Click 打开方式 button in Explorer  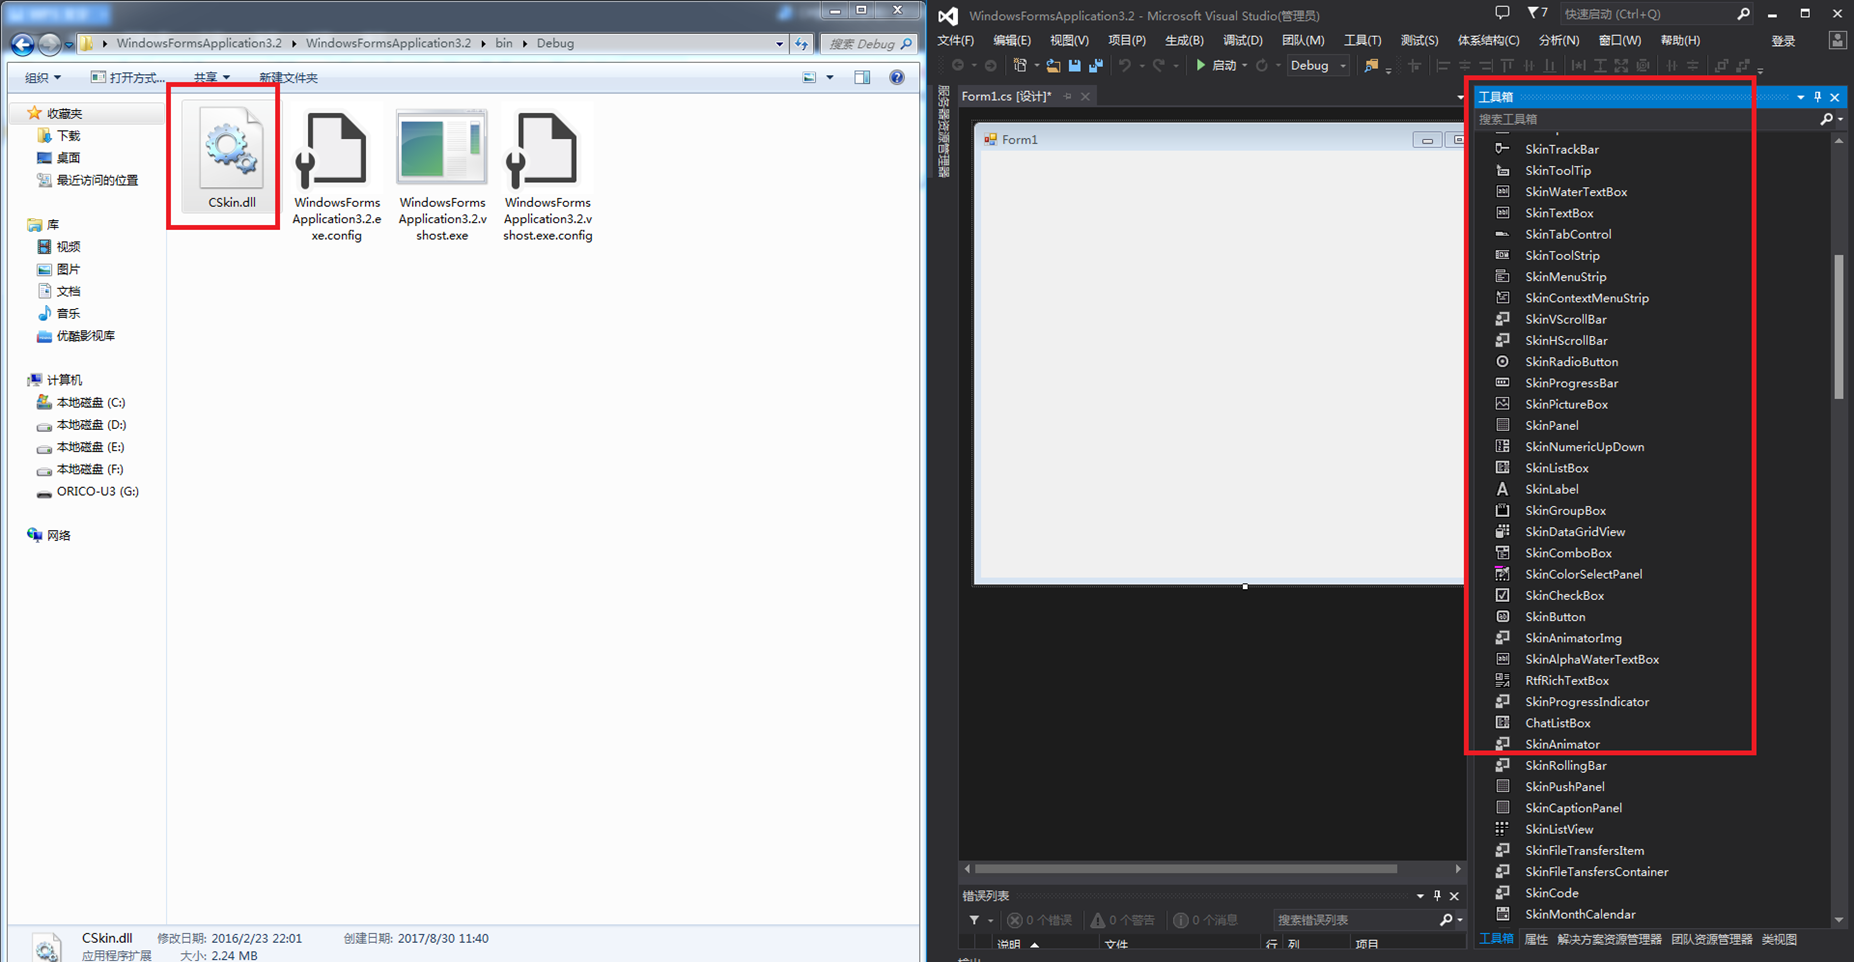(x=128, y=77)
